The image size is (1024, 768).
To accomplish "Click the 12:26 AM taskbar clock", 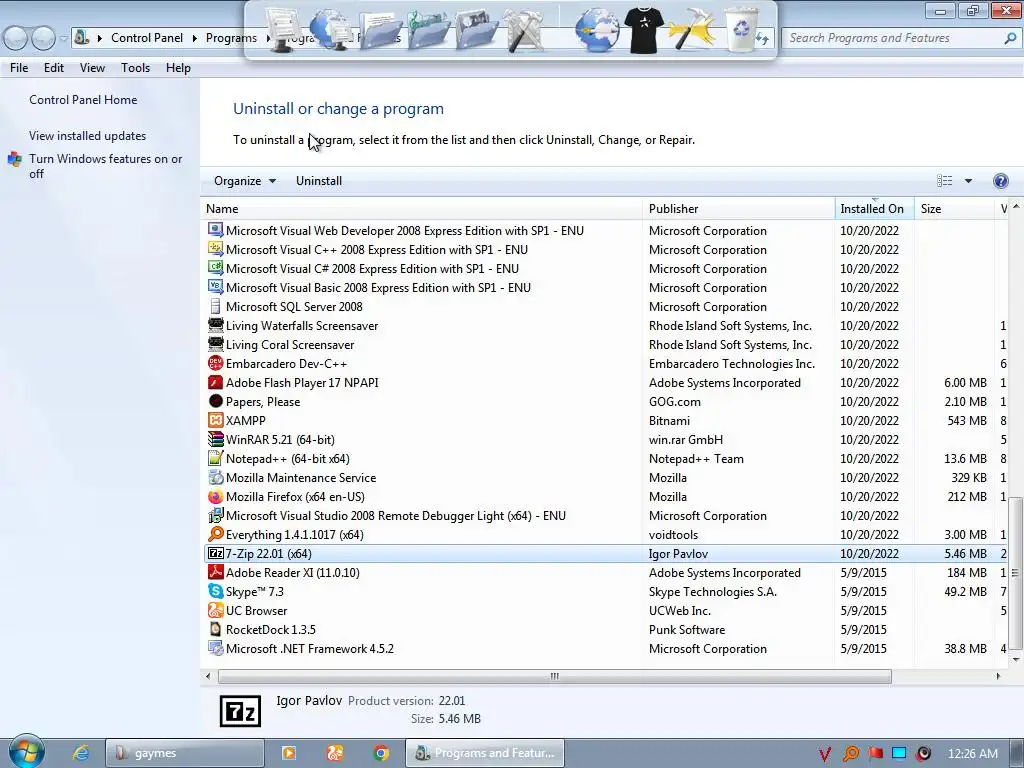I will click(972, 754).
